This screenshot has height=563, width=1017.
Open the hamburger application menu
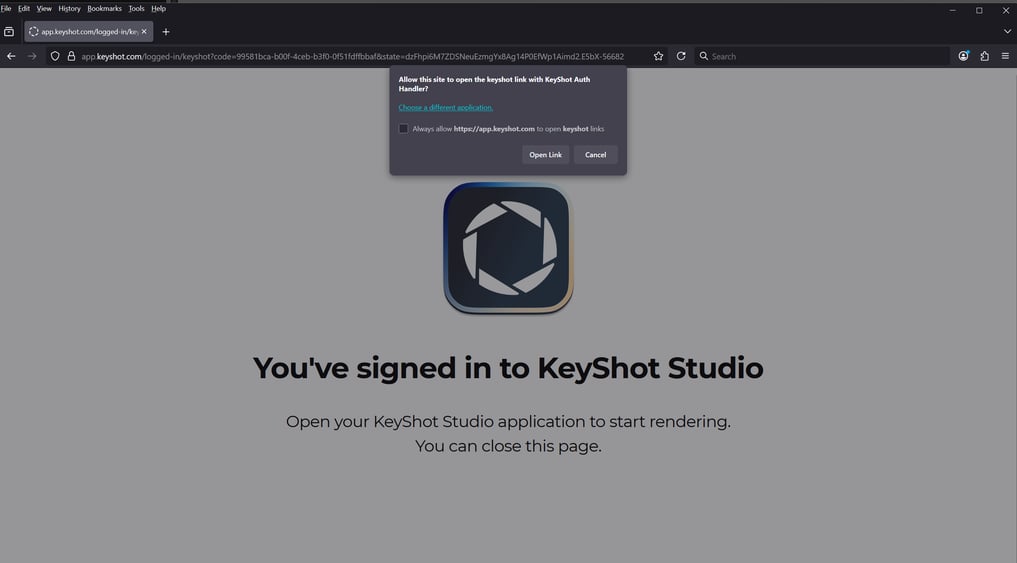coord(1005,56)
